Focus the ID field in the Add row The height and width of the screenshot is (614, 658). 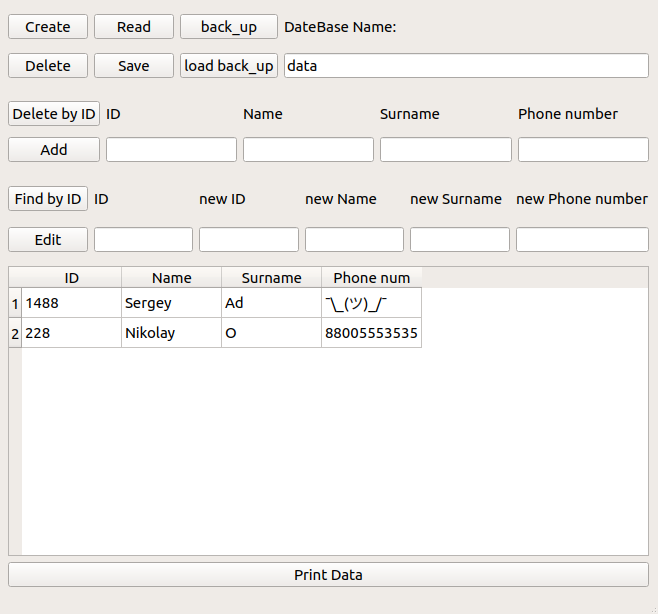point(171,149)
